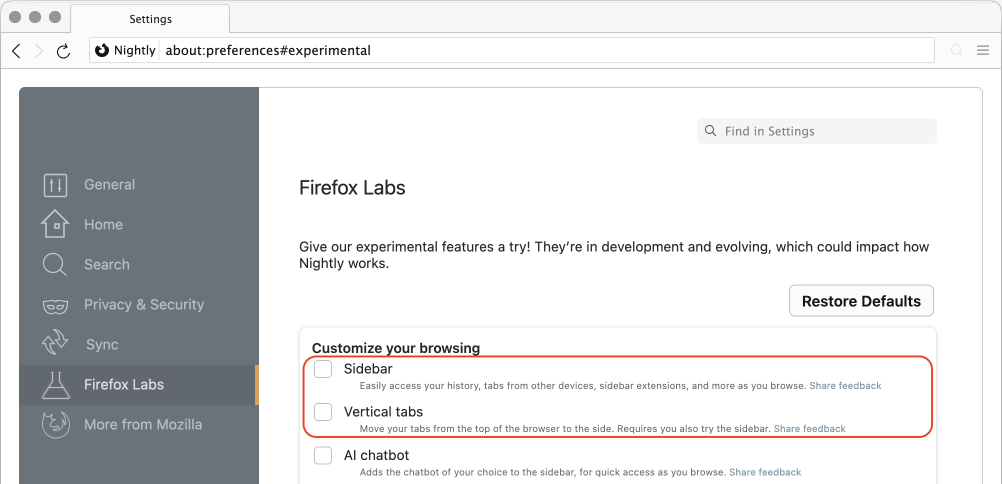
Task: Click the Sync arrows icon
Action: tap(55, 344)
